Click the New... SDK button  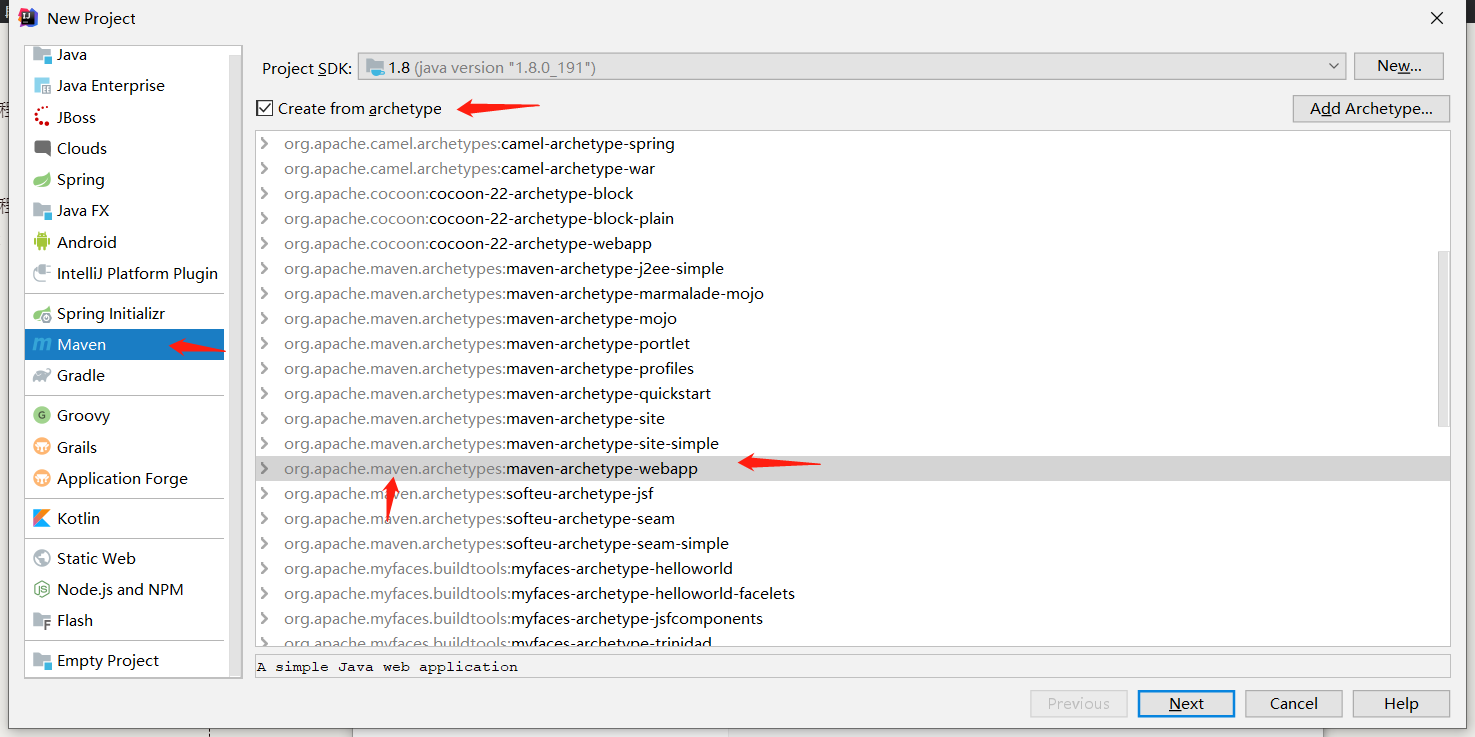pos(1399,66)
